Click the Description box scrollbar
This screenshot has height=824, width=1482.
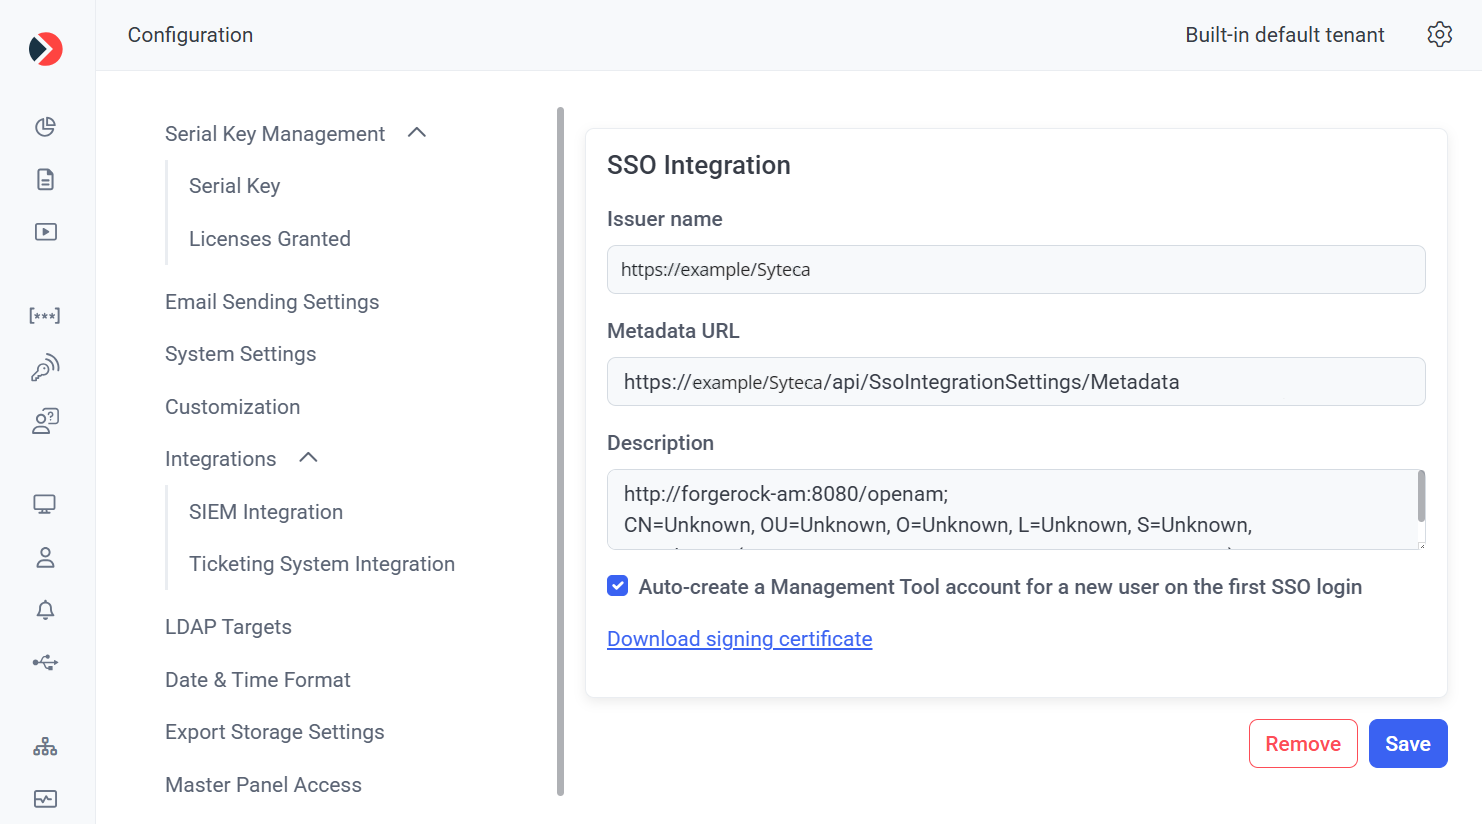[x=1421, y=497]
